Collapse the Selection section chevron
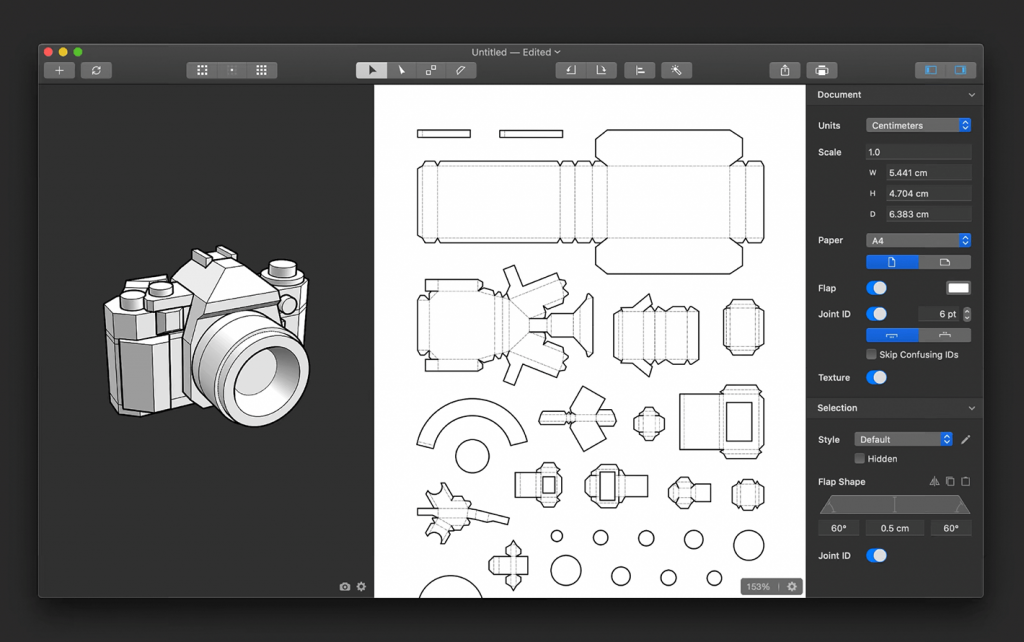 point(972,408)
